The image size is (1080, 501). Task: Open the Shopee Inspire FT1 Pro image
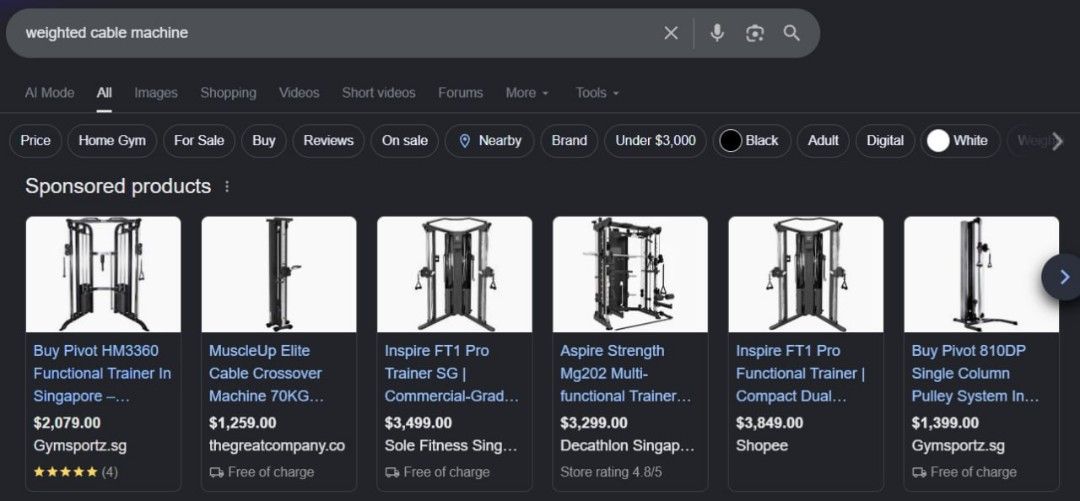coord(806,274)
